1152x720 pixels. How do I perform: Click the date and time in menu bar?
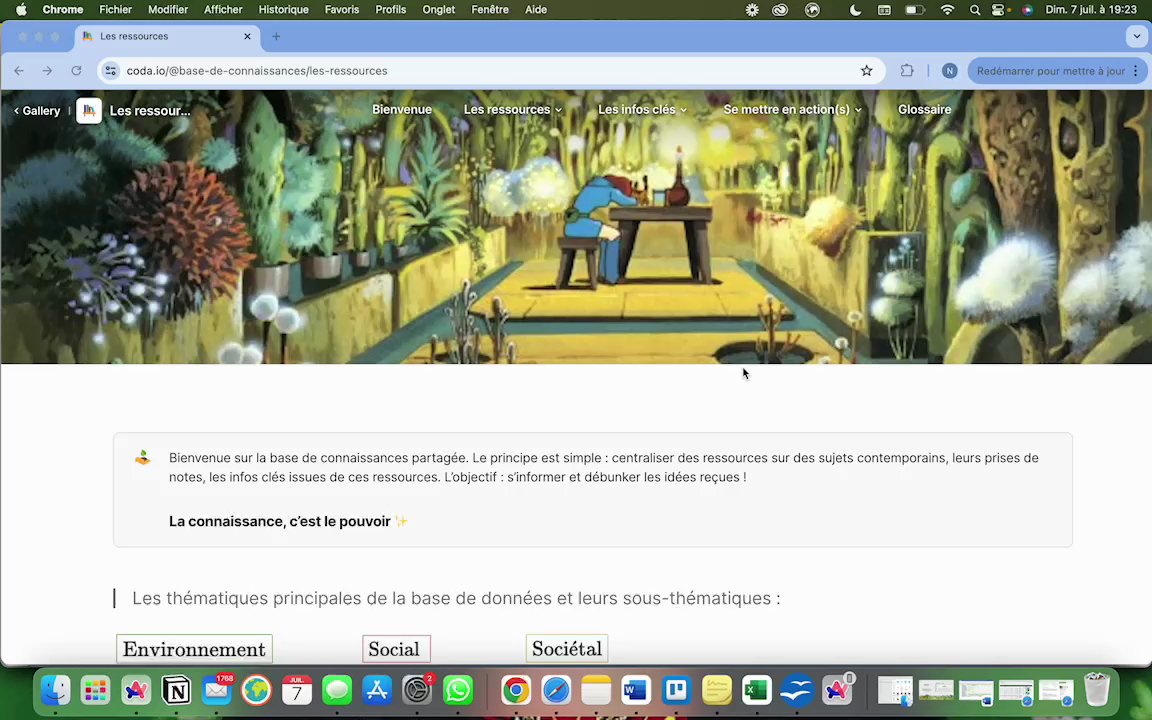(x=1091, y=10)
